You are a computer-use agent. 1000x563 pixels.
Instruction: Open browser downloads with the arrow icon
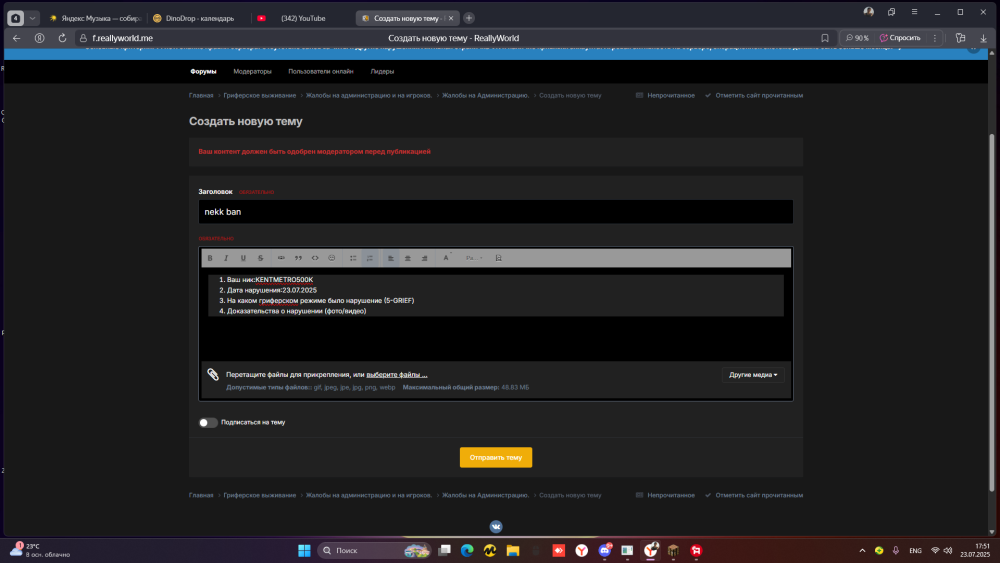click(x=983, y=38)
